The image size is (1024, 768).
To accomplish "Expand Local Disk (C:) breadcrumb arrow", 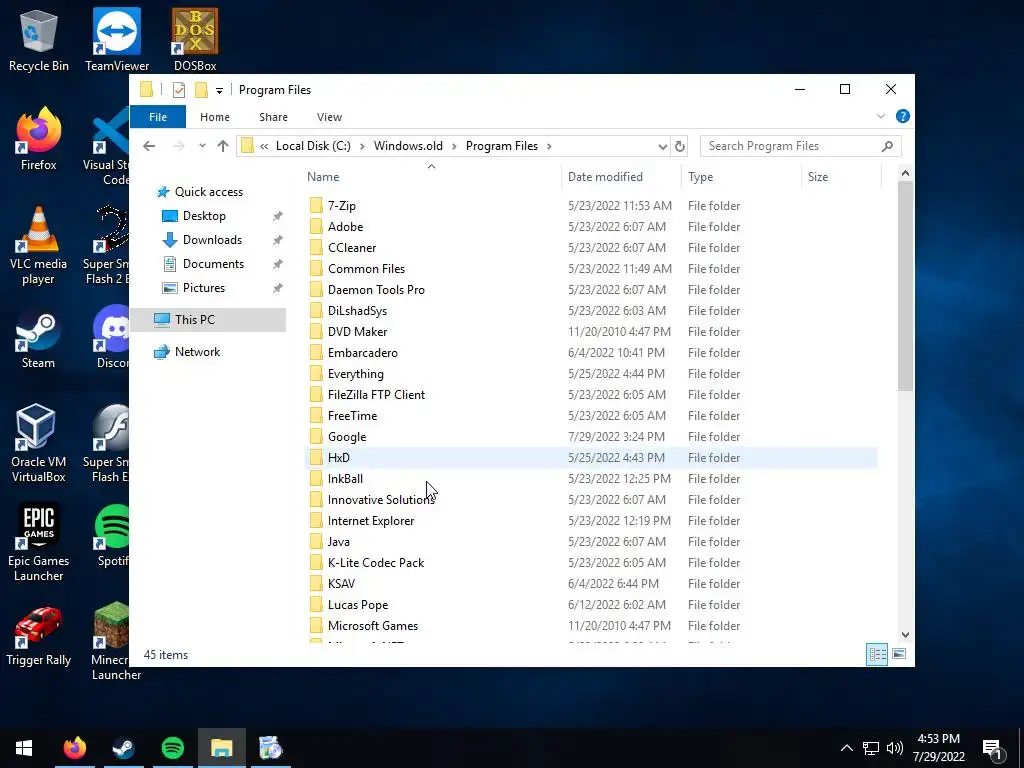I will click(x=362, y=146).
